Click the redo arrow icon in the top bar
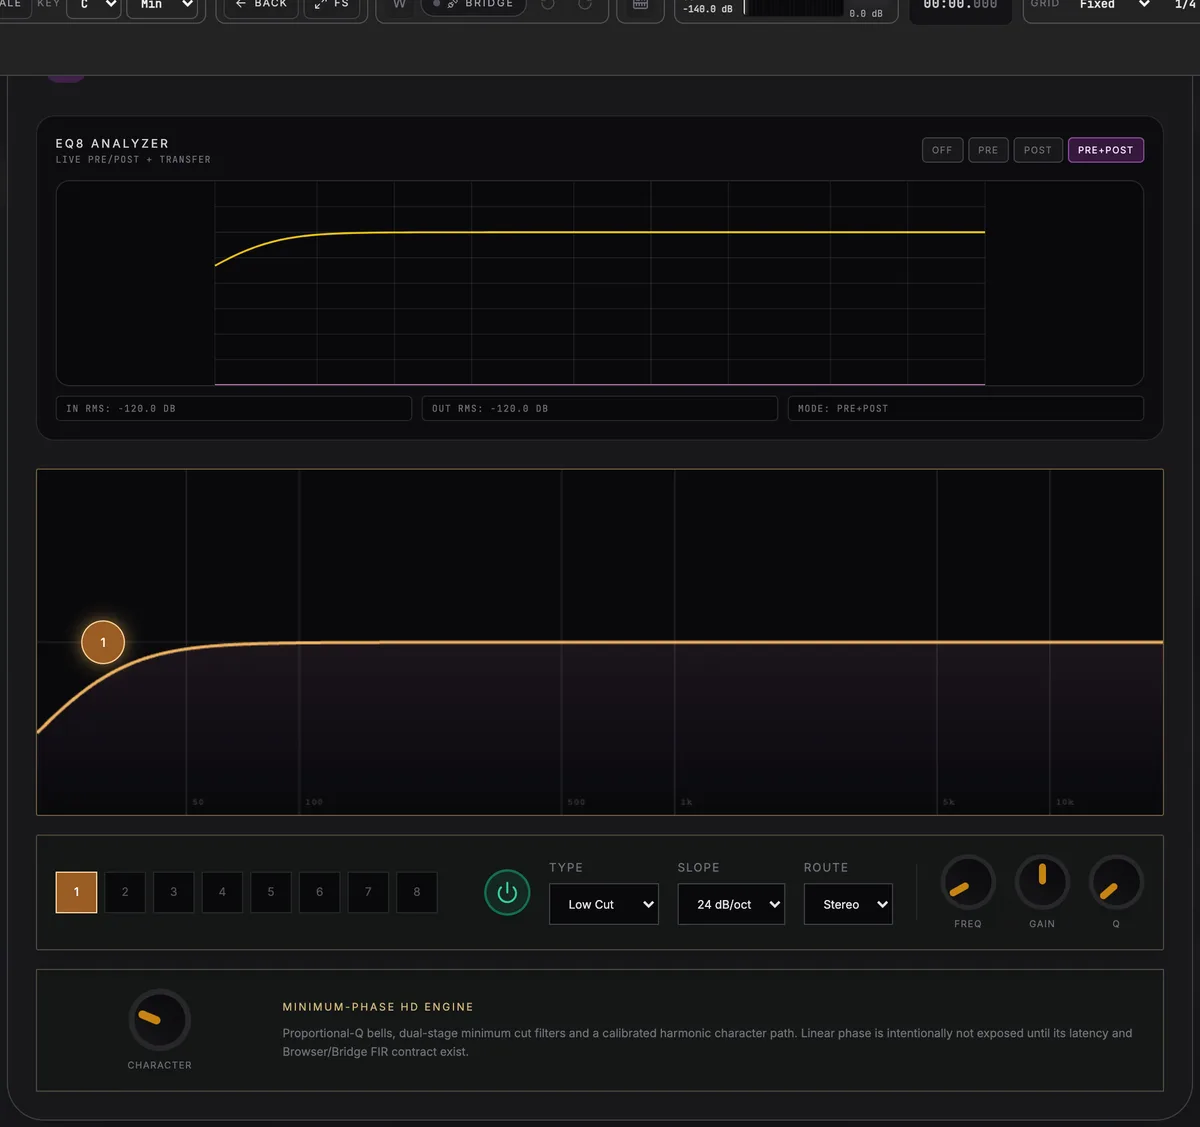Image resolution: width=1200 pixels, height=1127 pixels. click(585, 4)
